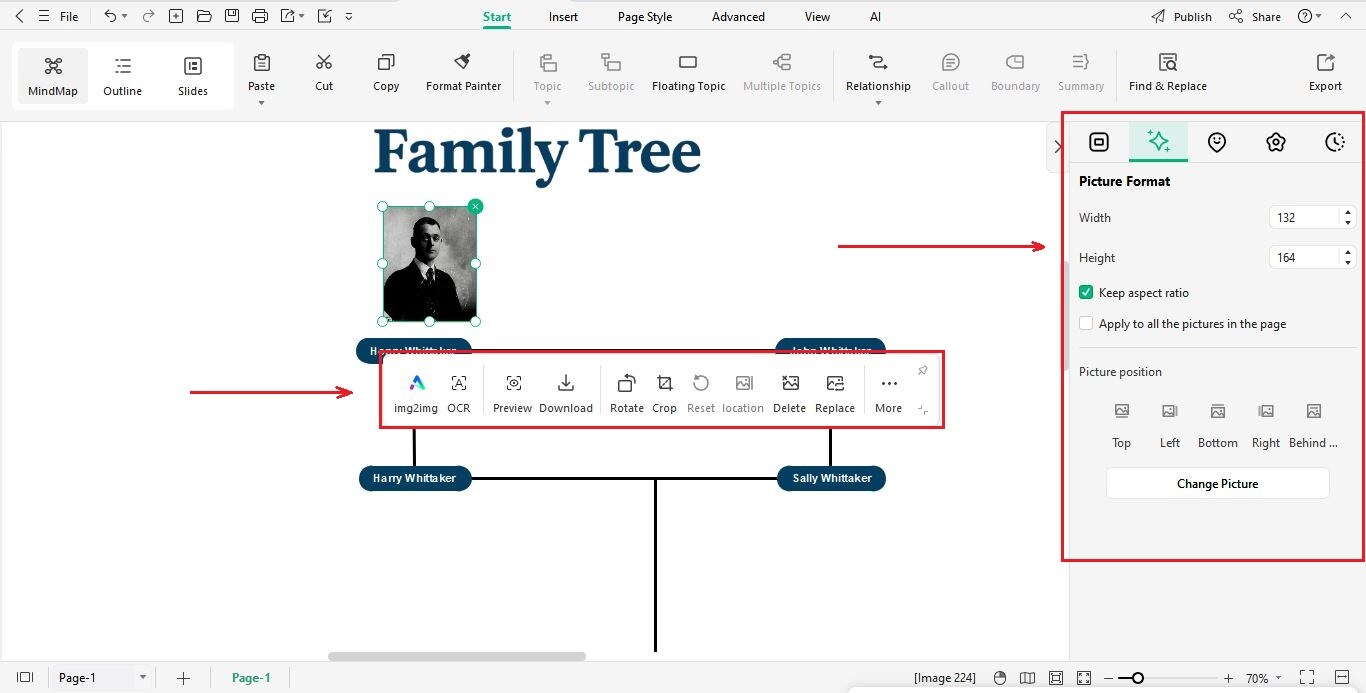The height and width of the screenshot is (693, 1366).
Task: Launch img2img AI tool
Action: (x=416, y=393)
